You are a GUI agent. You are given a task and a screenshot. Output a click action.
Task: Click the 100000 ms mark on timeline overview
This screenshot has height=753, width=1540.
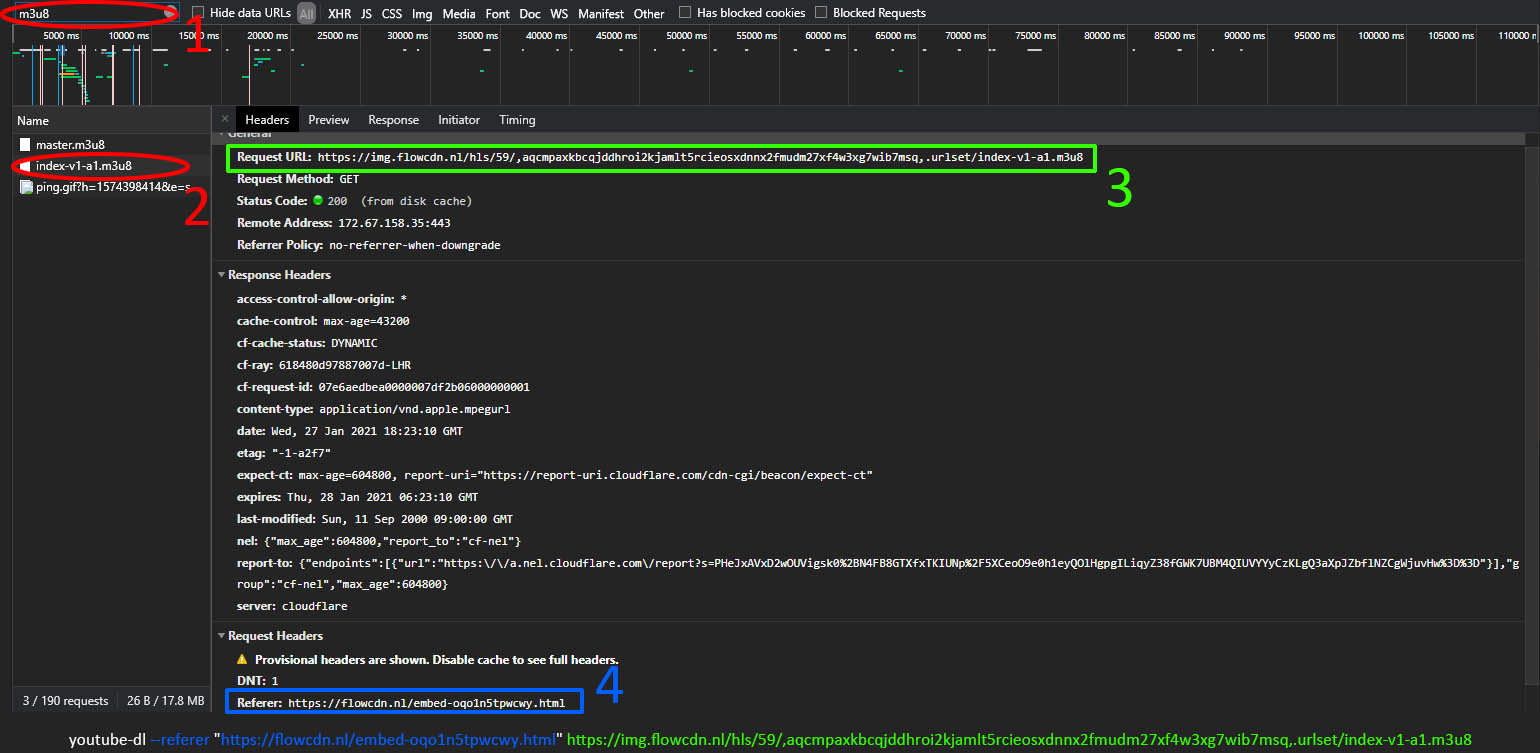pos(1380,36)
